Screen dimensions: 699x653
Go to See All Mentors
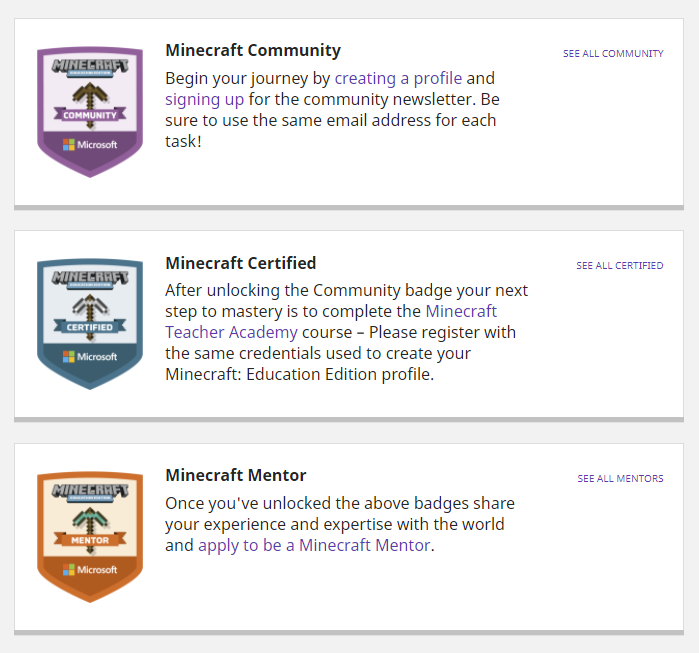[620, 479]
